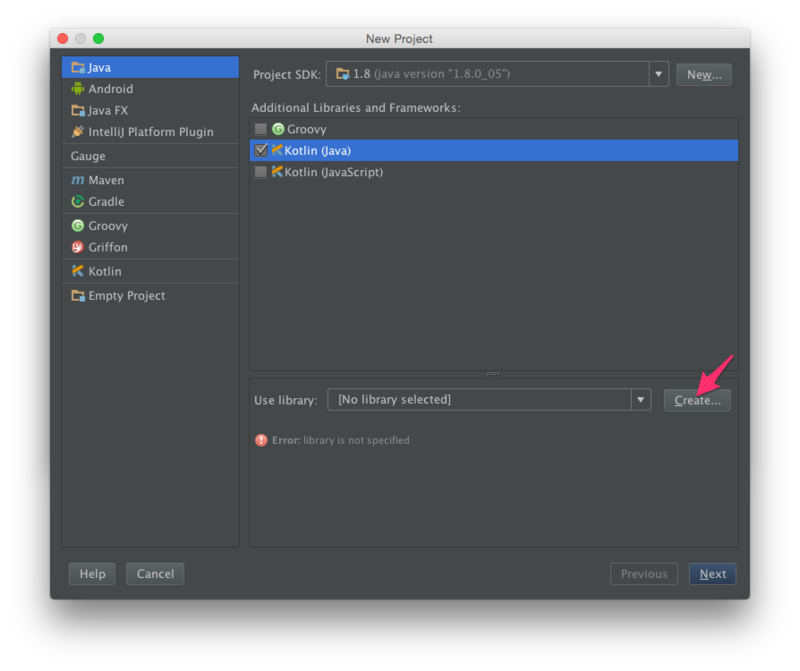This screenshot has height=671, width=800.
Task: Select Gauge project type
Action: pyautogui.click(x=150, y=156)
